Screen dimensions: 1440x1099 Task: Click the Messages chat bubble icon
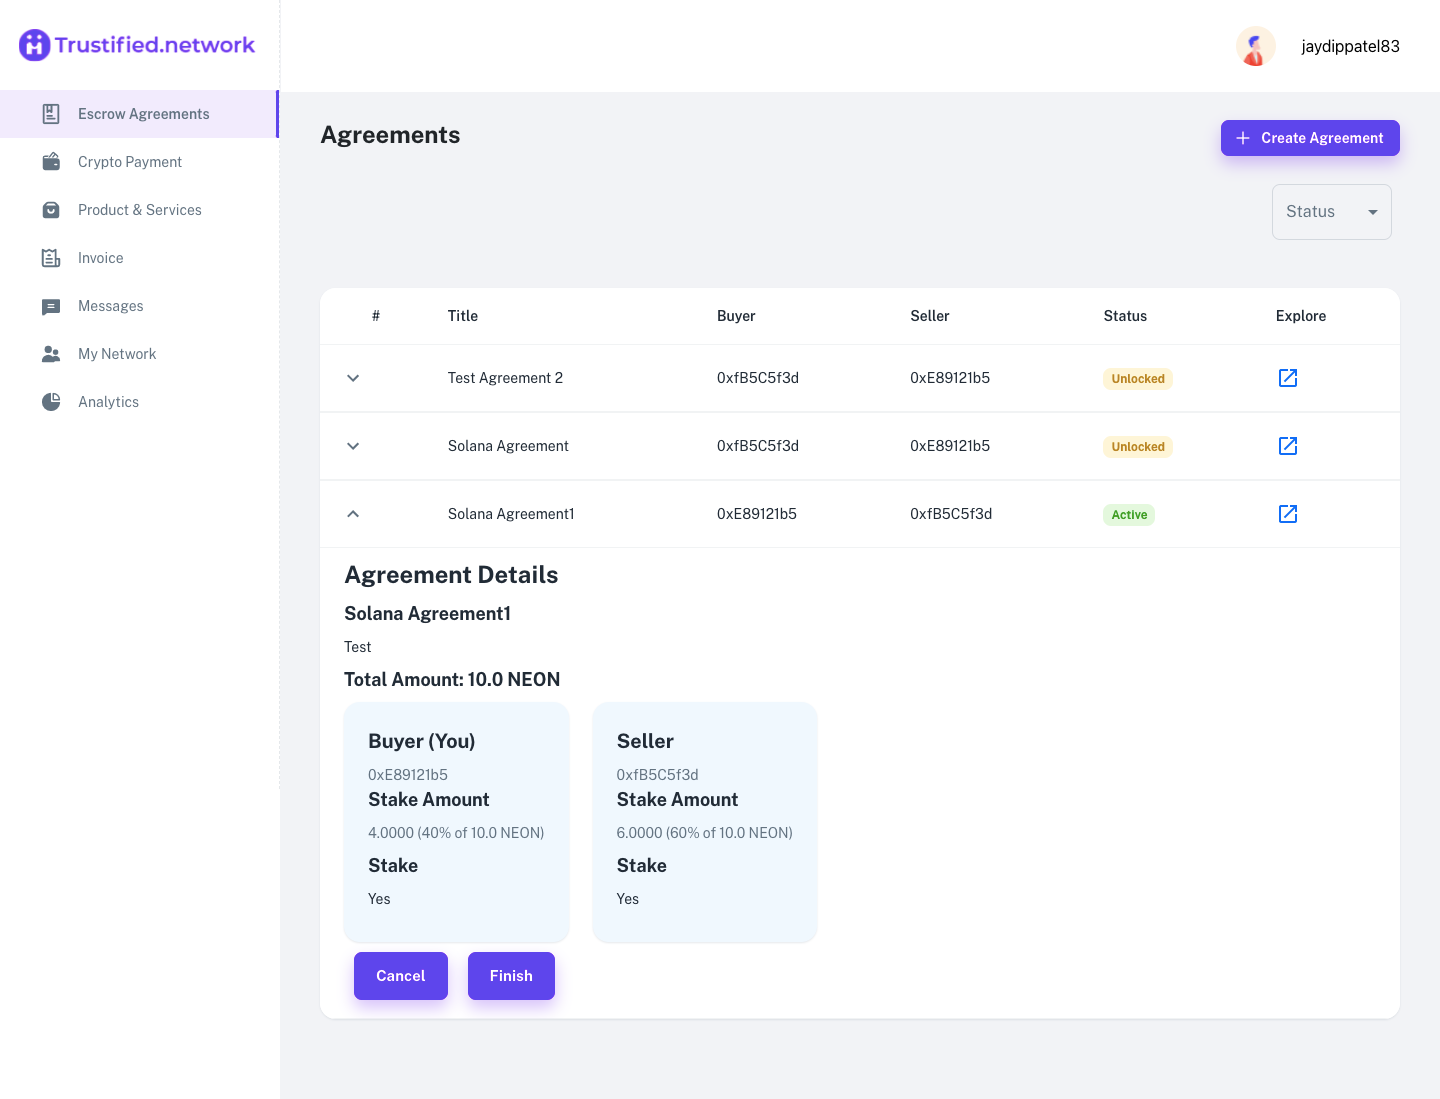pos(51,306)
